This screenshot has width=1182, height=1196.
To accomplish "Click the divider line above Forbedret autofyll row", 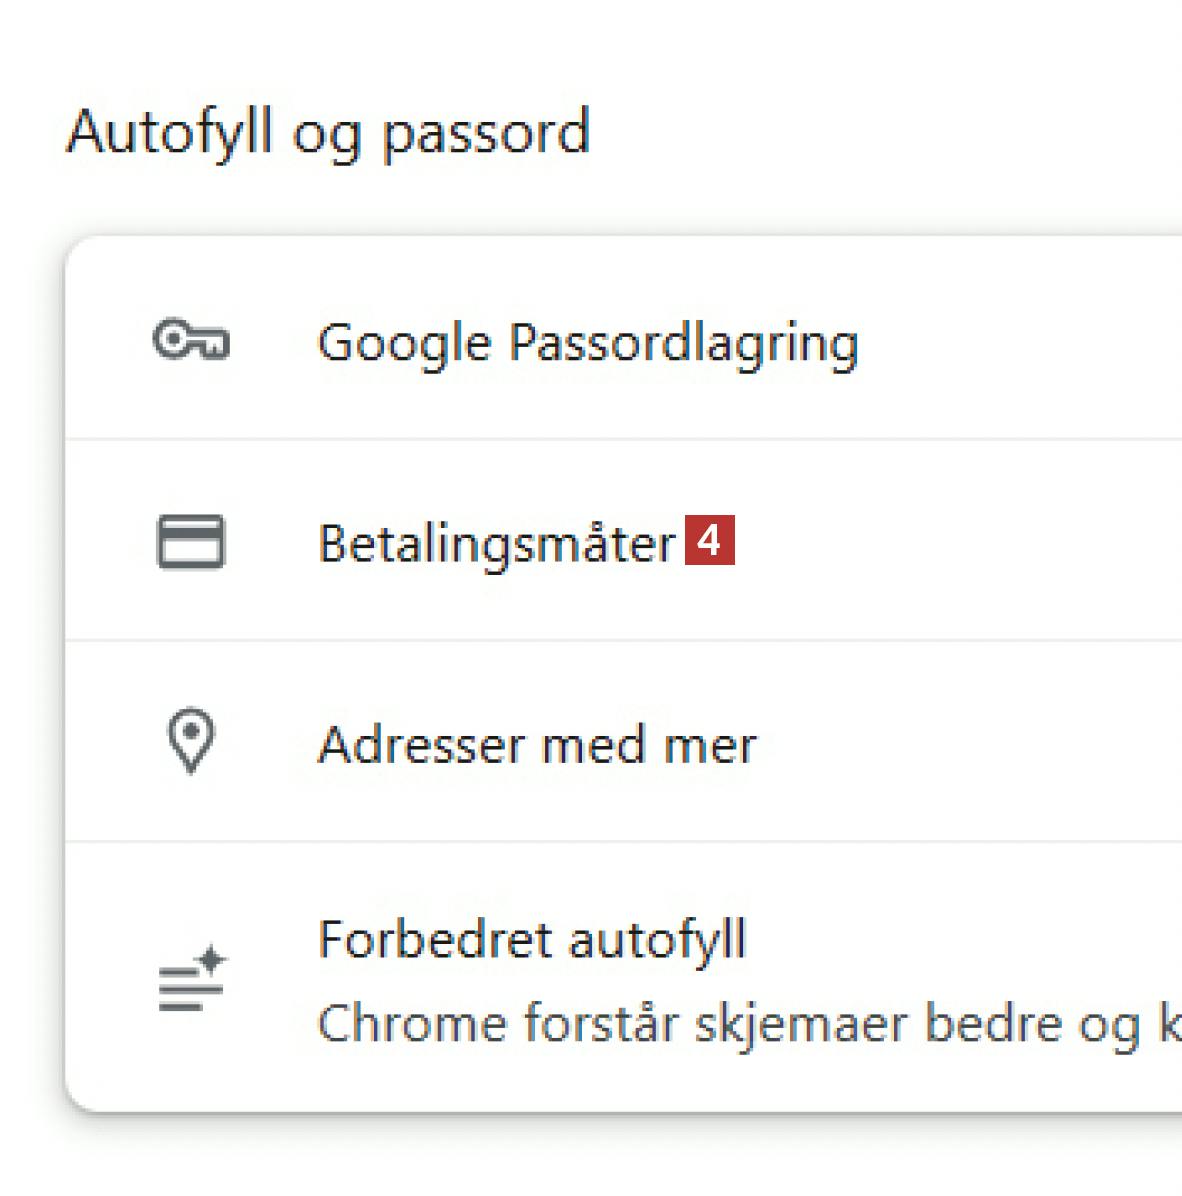I will click(620, 841).
